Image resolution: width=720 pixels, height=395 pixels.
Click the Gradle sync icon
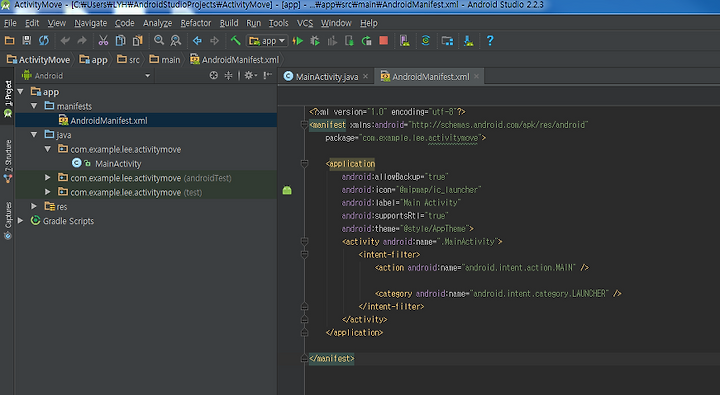click(x=426, y=41)
